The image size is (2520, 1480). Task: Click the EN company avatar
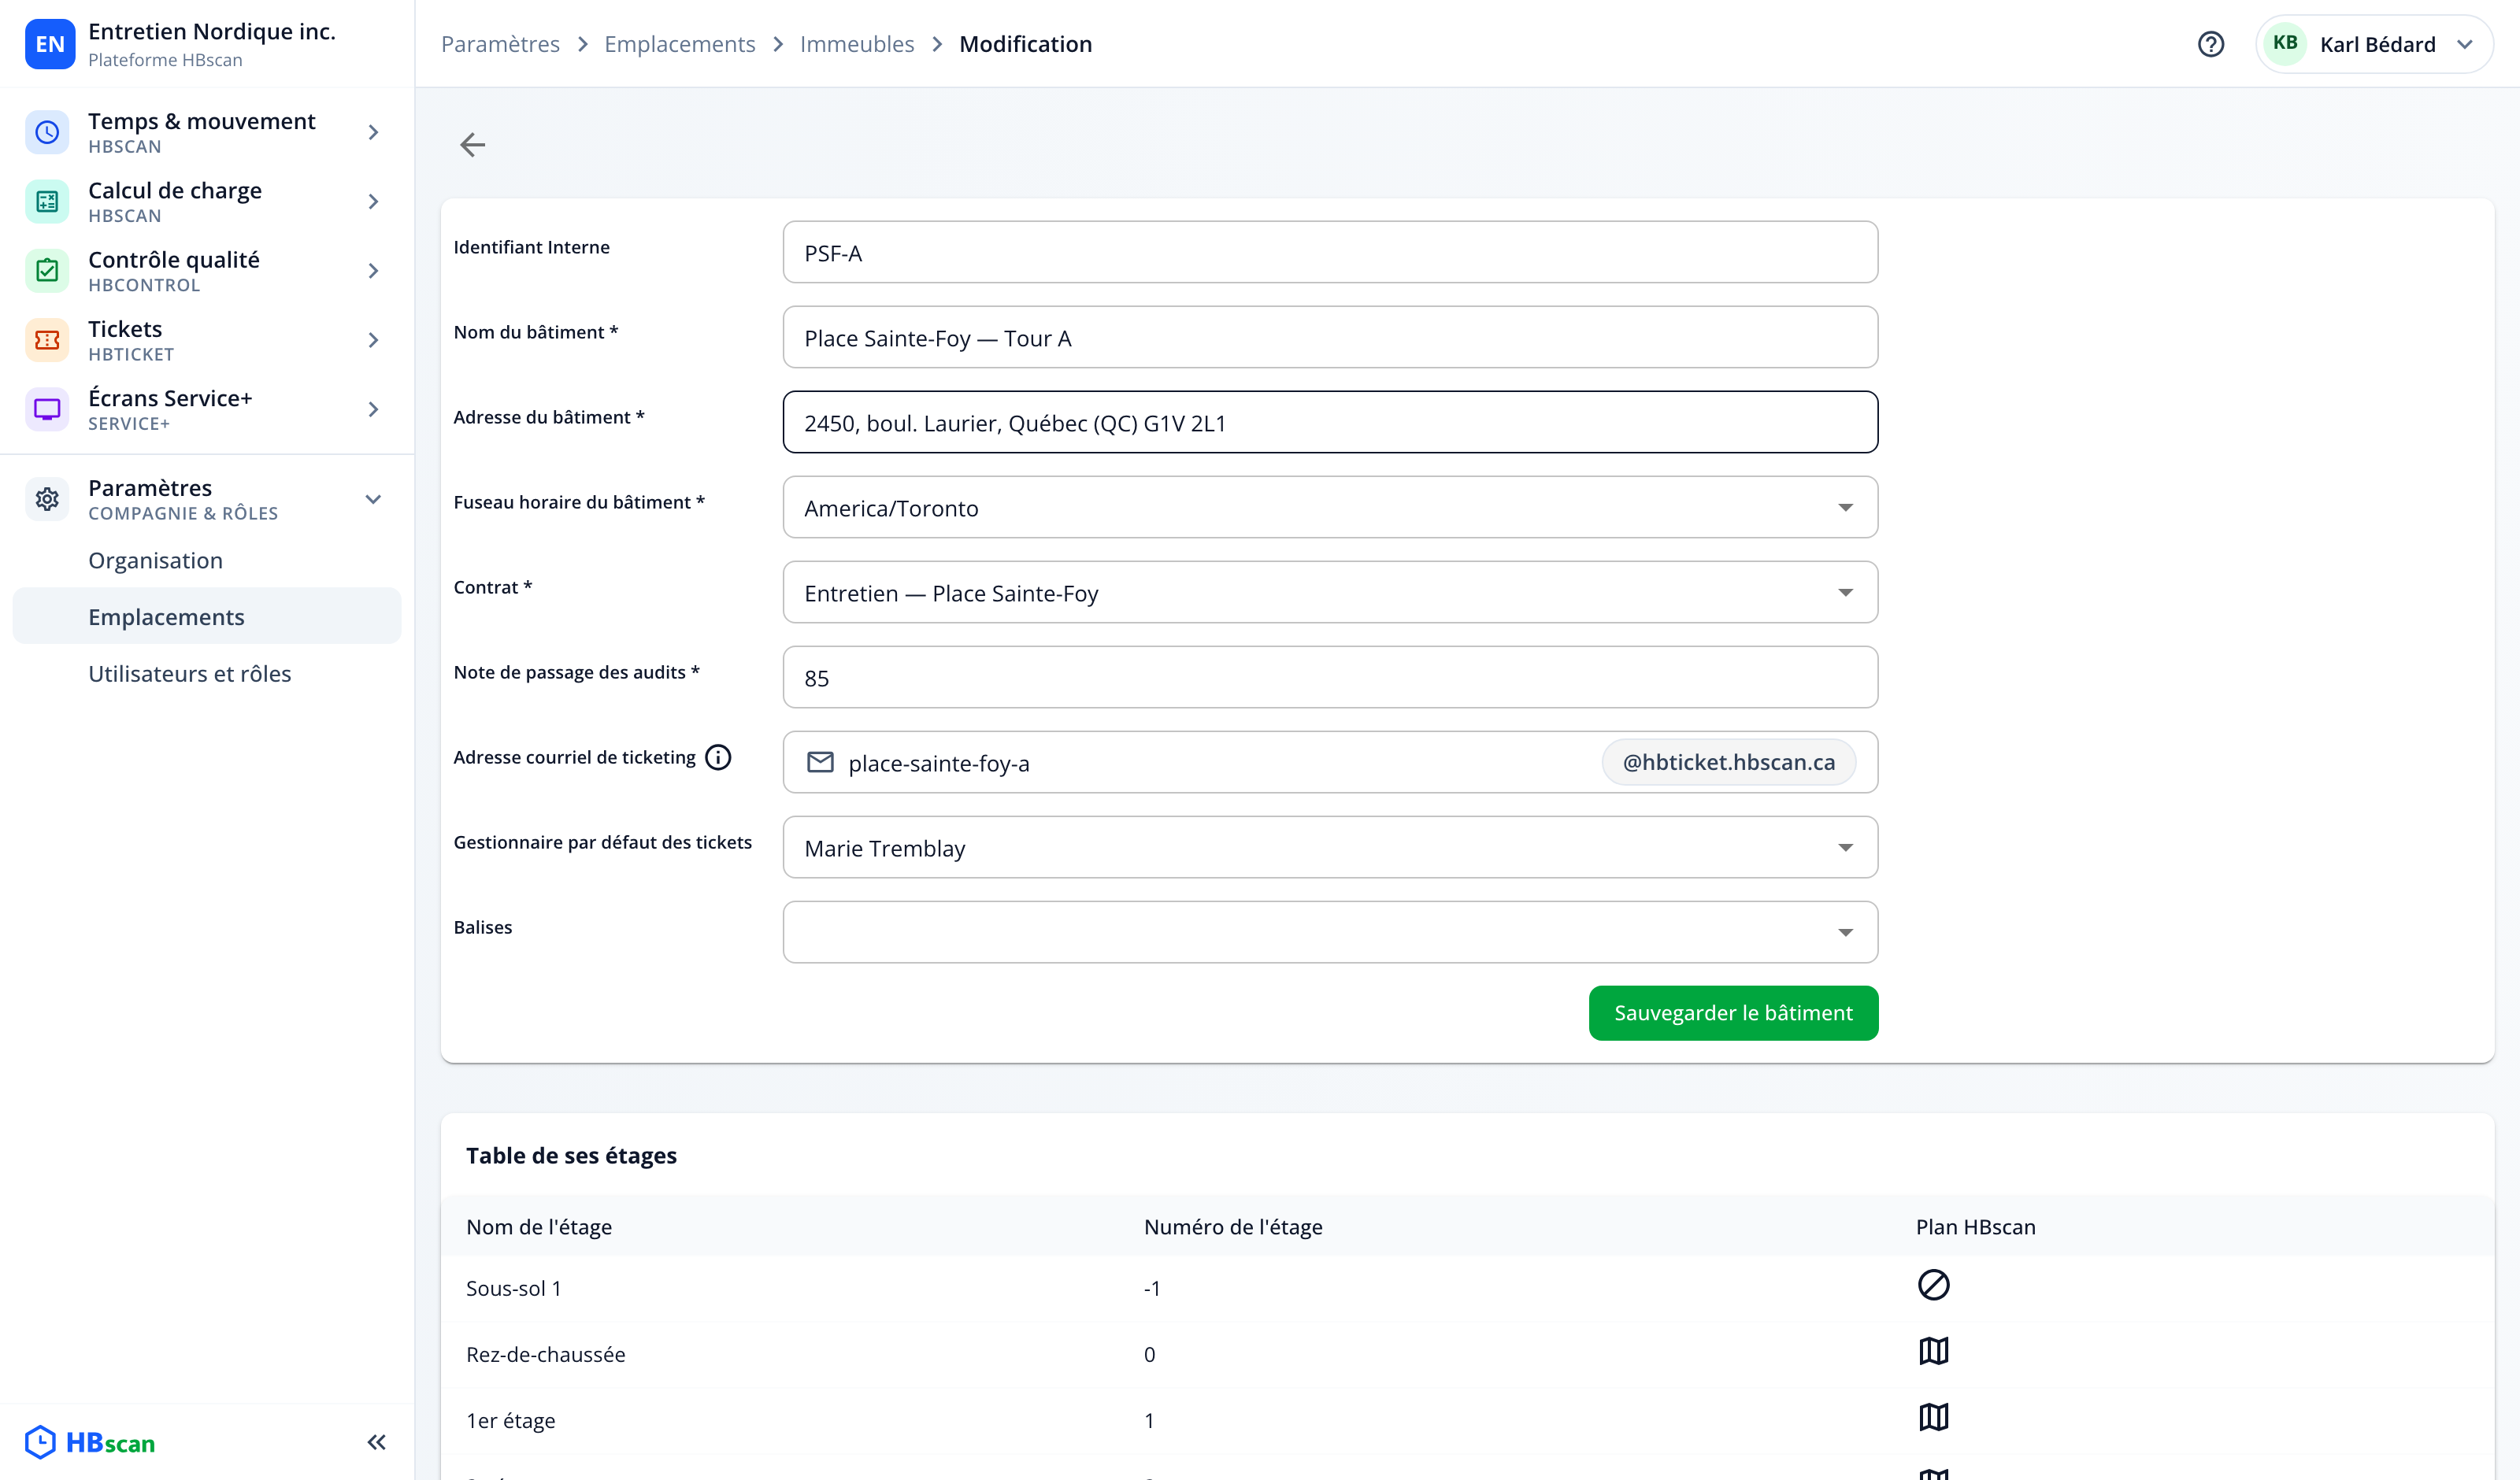[x=50, y=44]
